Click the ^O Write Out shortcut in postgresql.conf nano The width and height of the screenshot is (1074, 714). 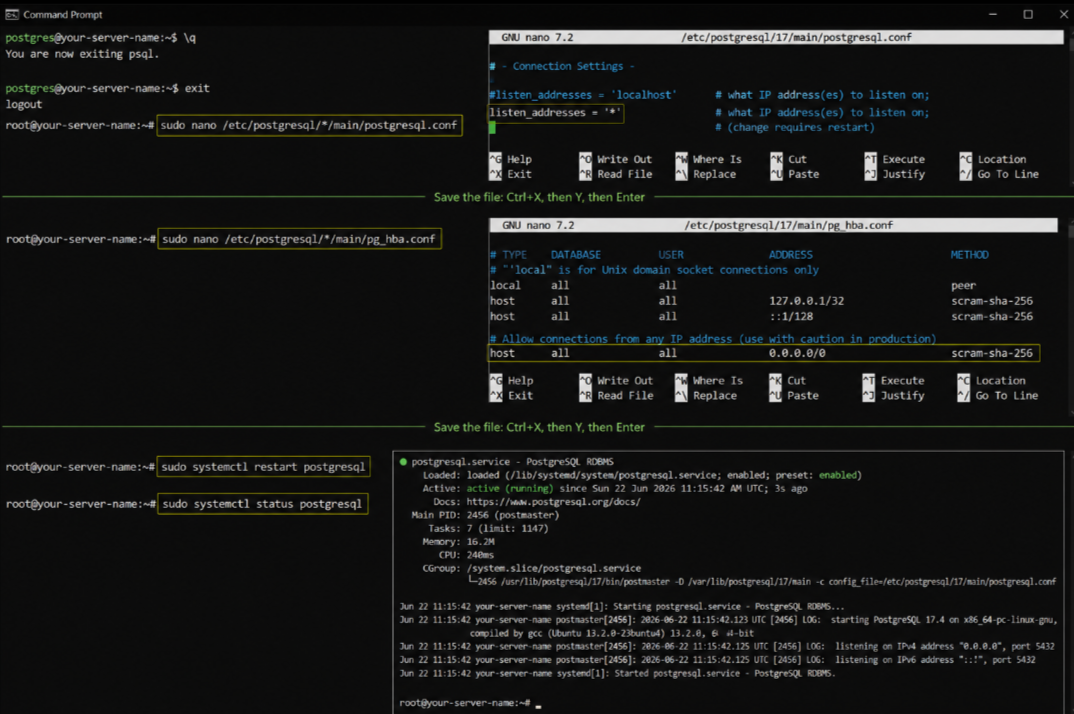coord(615,159)
